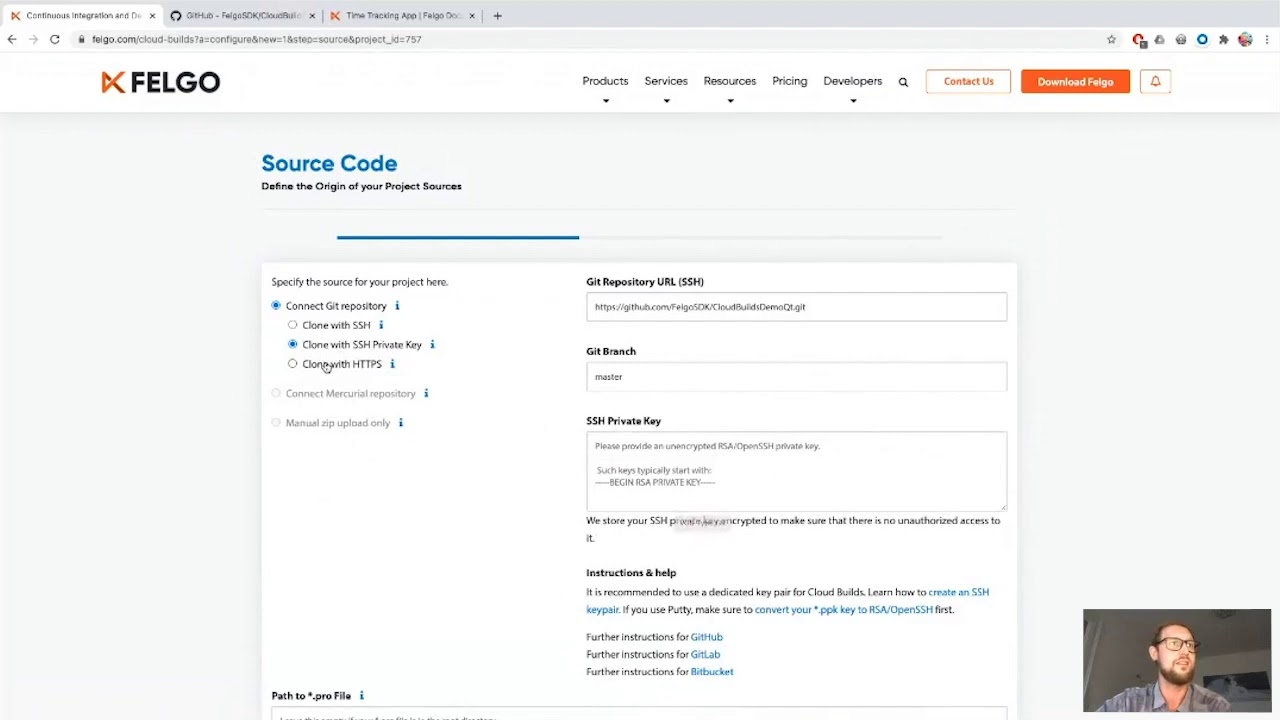Screen dimensions: 1280x720
Task: Click the setup step progress bar
Action: [x=639, y=237]
